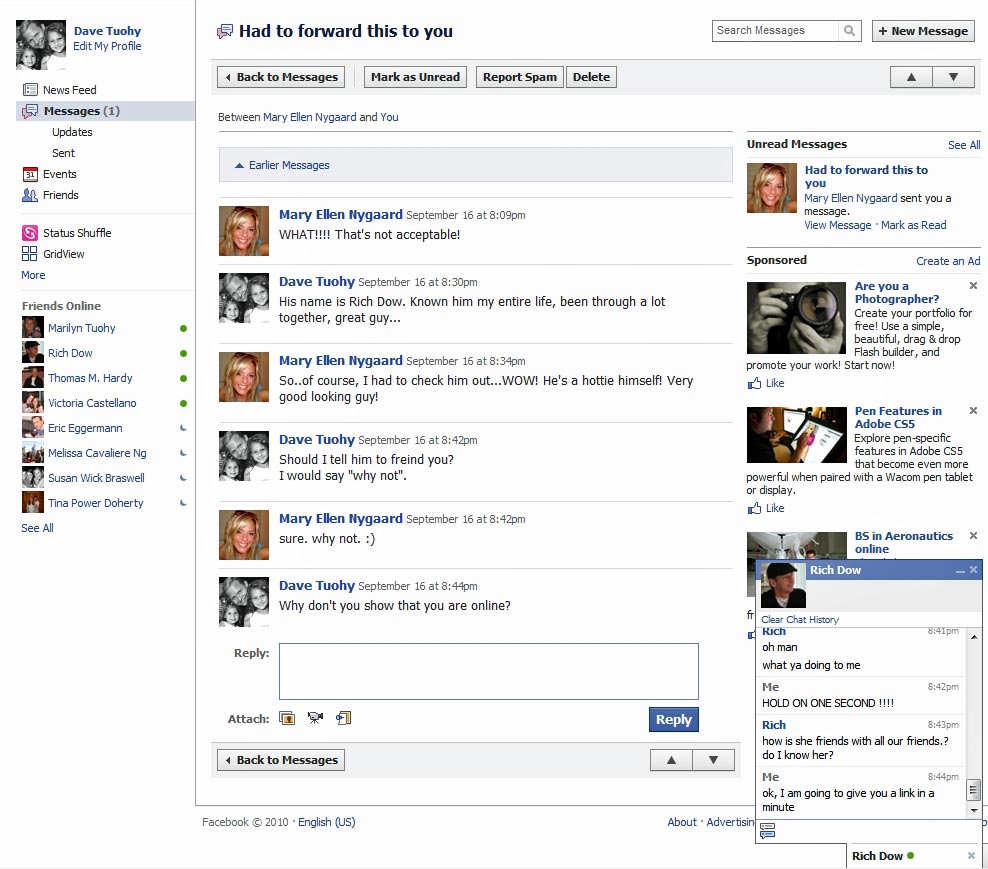This screenshot has width=988, height=869.
Task: Click in the Search Messages field
Action: pos(775,30)
